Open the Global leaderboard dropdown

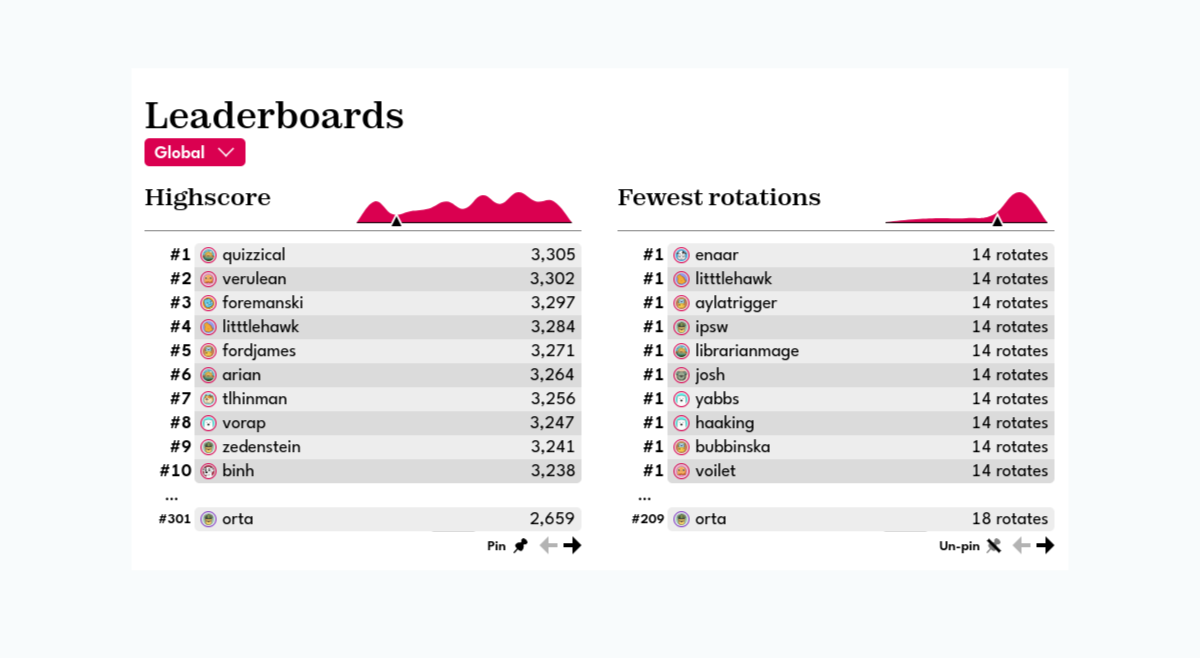tap(194, 152)
